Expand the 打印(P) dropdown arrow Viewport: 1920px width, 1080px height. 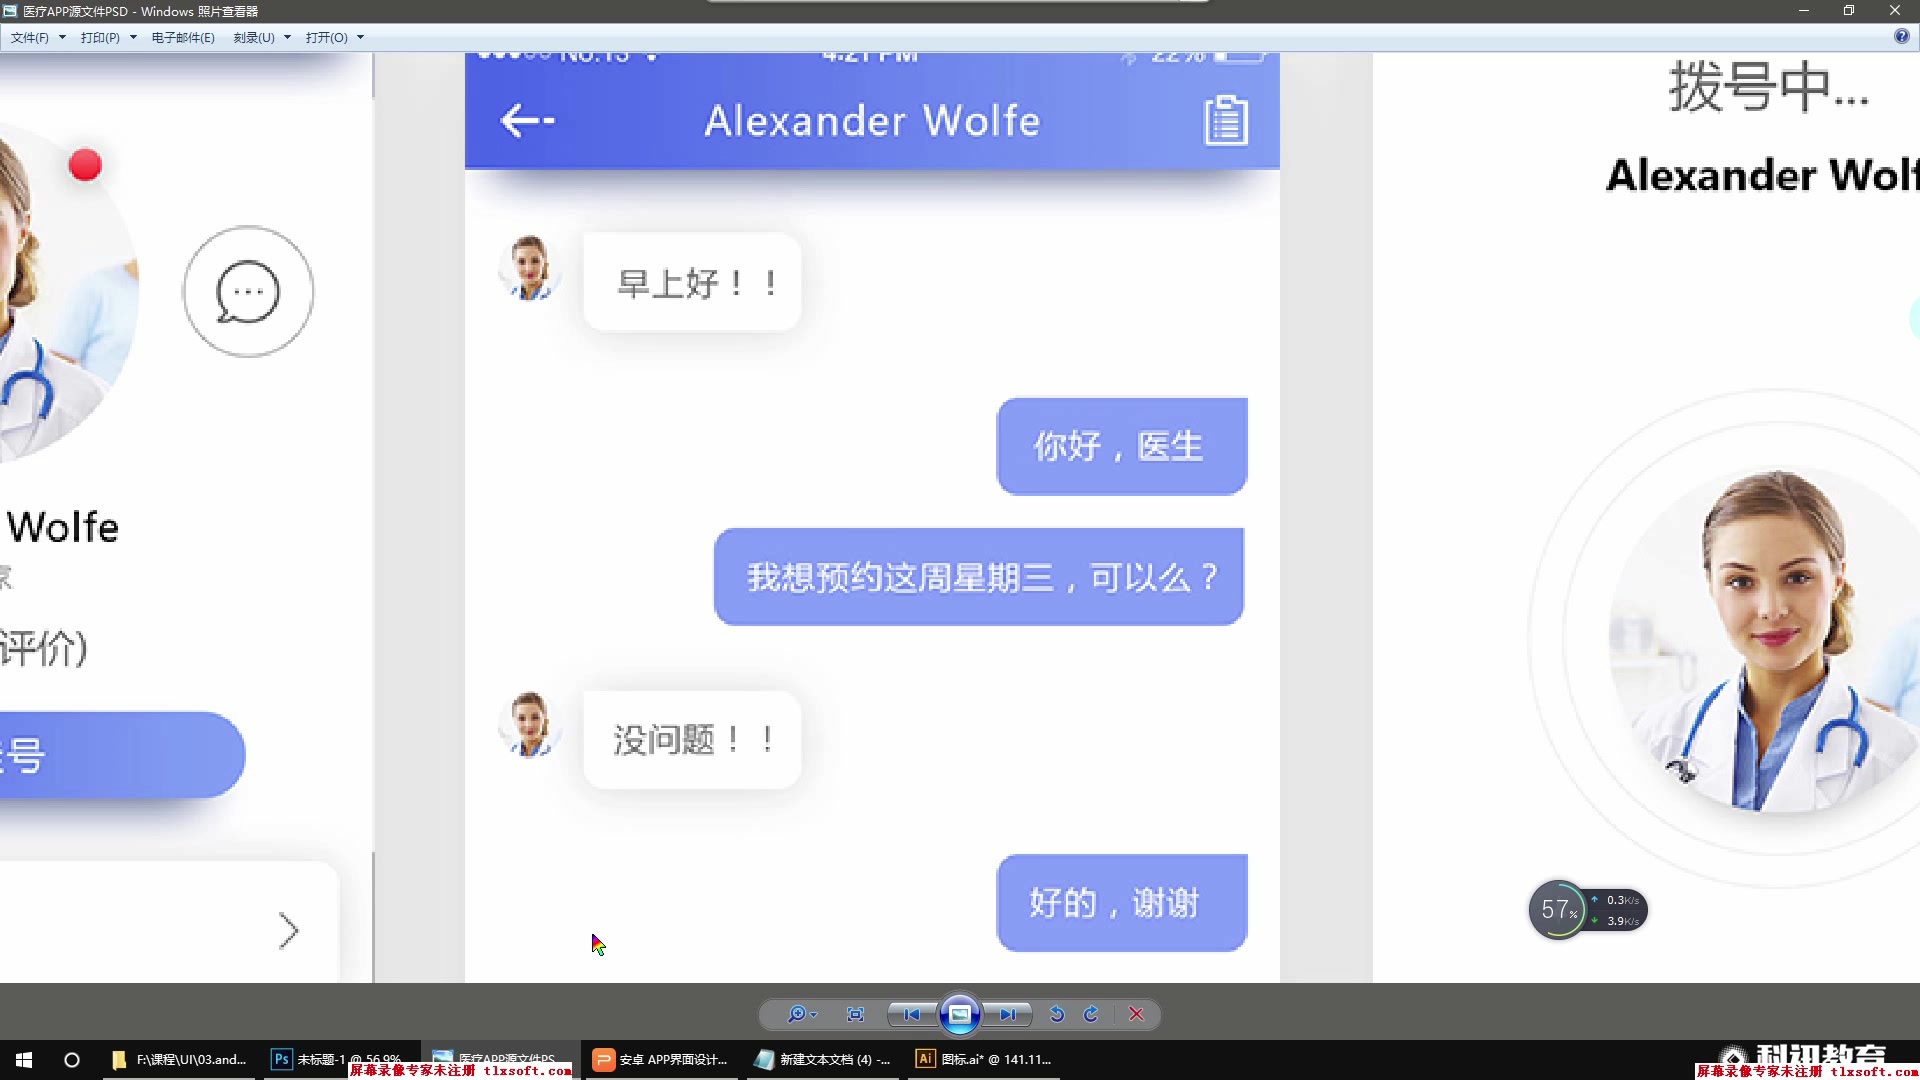132,37
